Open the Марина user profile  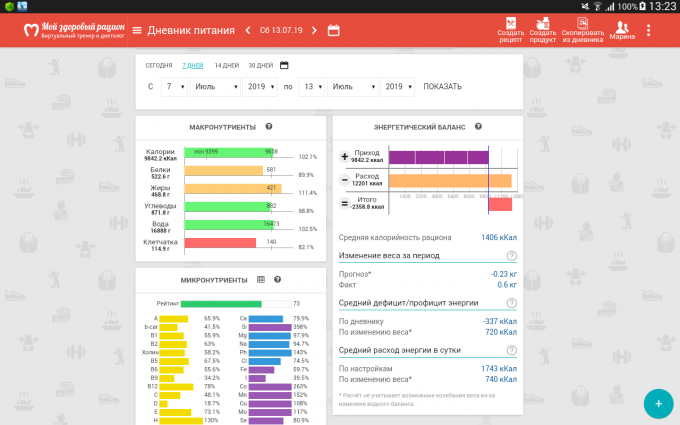621,29
